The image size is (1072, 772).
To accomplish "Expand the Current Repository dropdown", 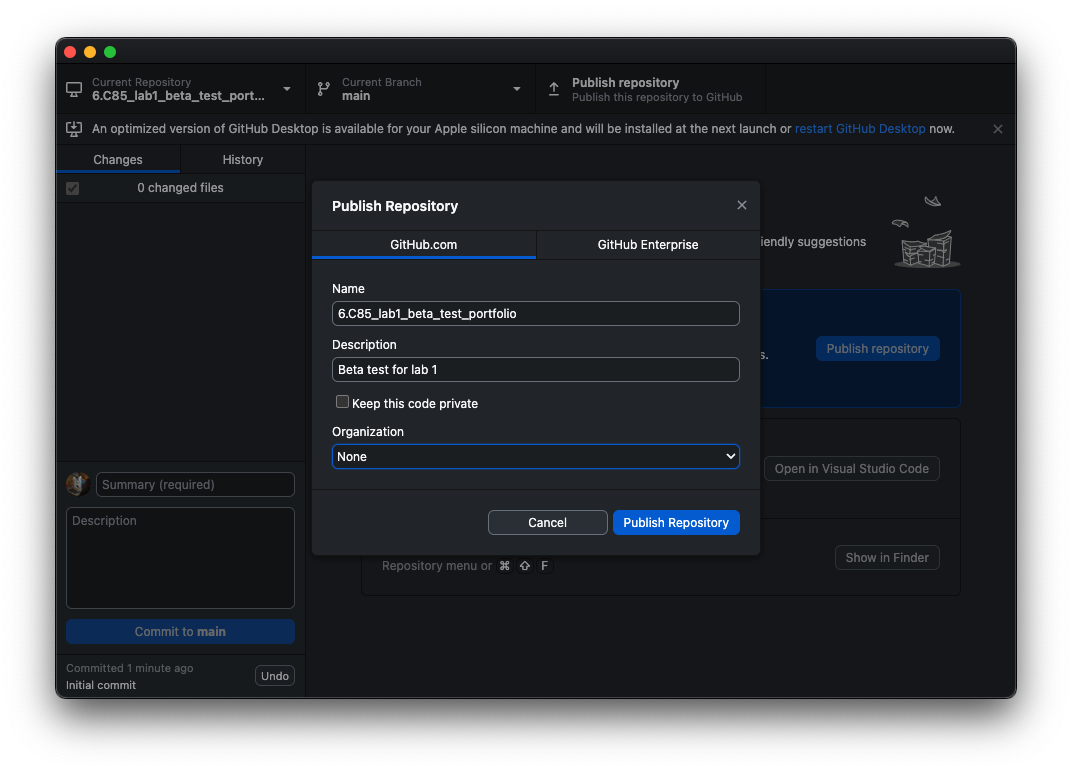I will tap(287, 89).
